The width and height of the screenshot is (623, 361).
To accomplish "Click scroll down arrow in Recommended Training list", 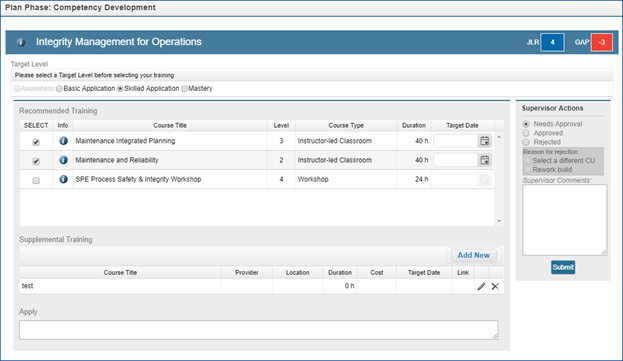I will tap(499, 221).
